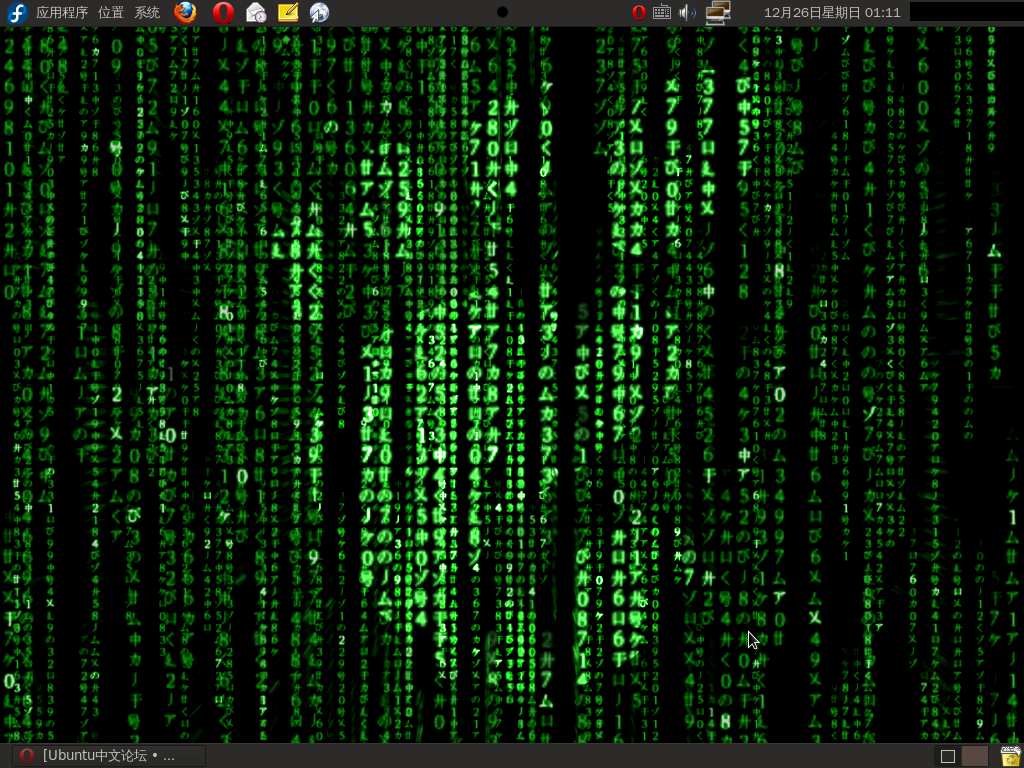
Task: Launch Opera browser from the panel launcher
Action: click(x=223, y=12)
